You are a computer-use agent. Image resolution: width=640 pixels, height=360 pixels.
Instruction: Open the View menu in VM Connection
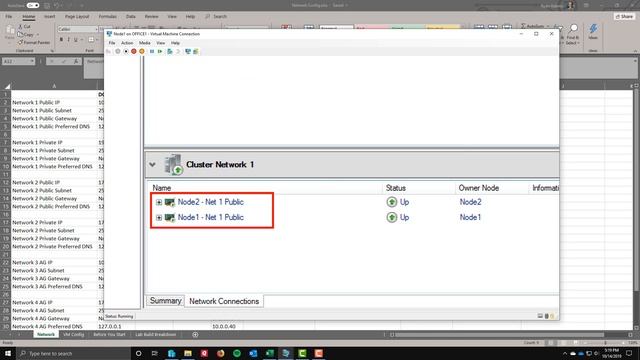click(x=161, y=43)
